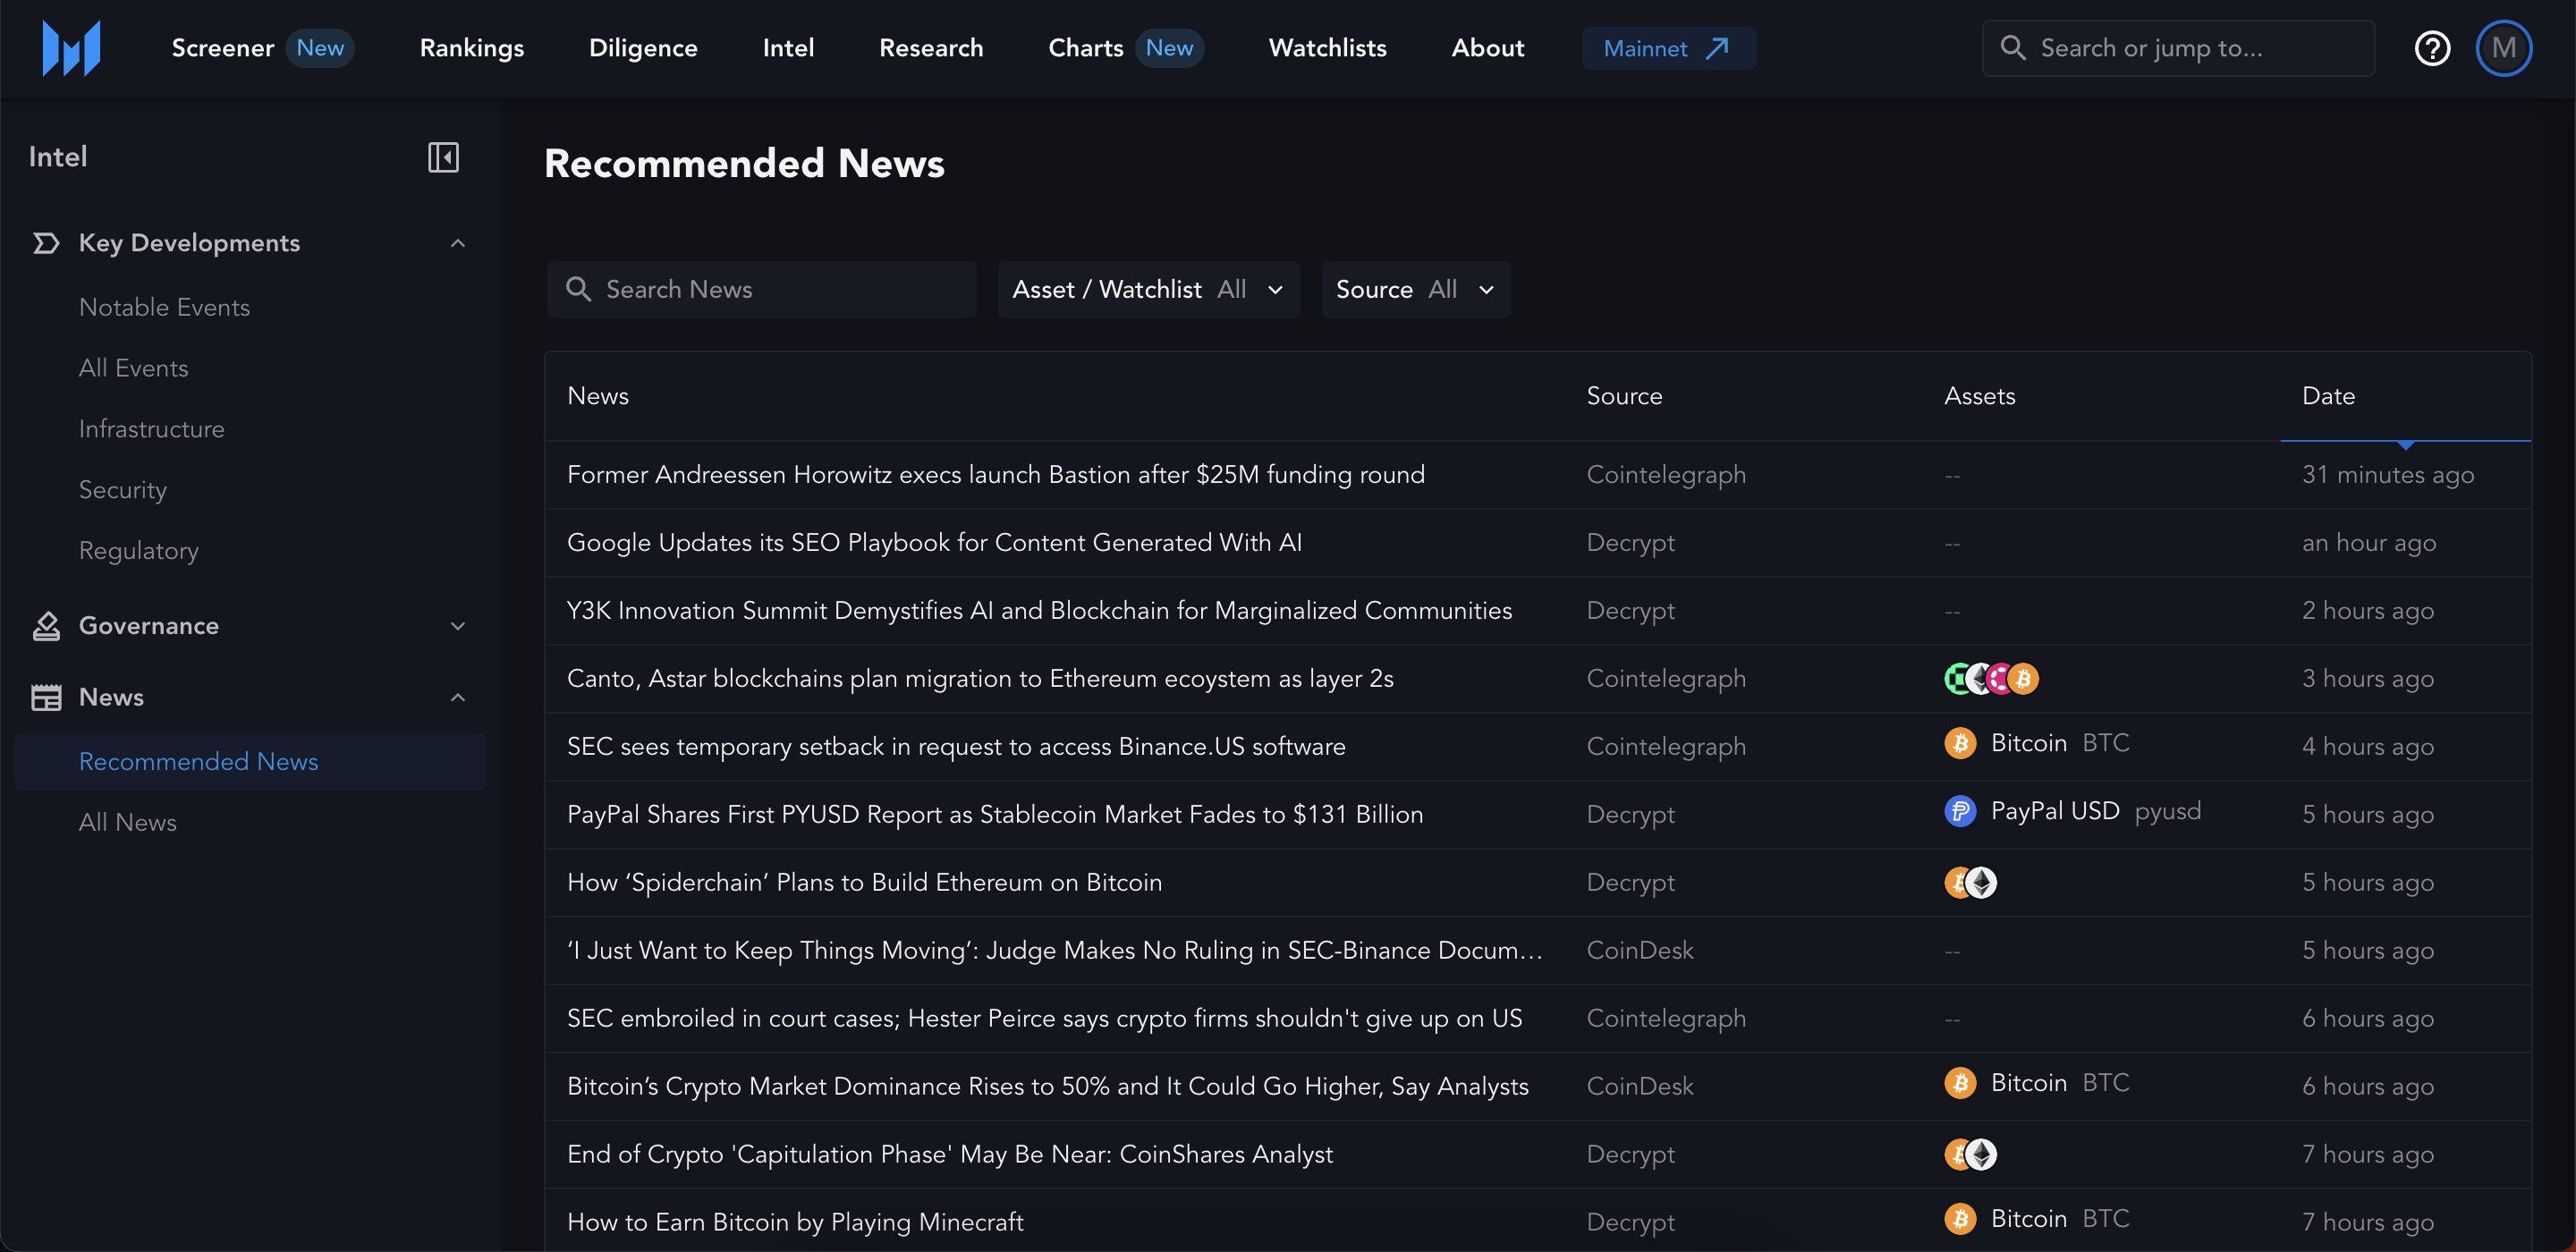Expand the Governance section chevron
This screenshot has width=2576, height=1252.
[458, 626]
